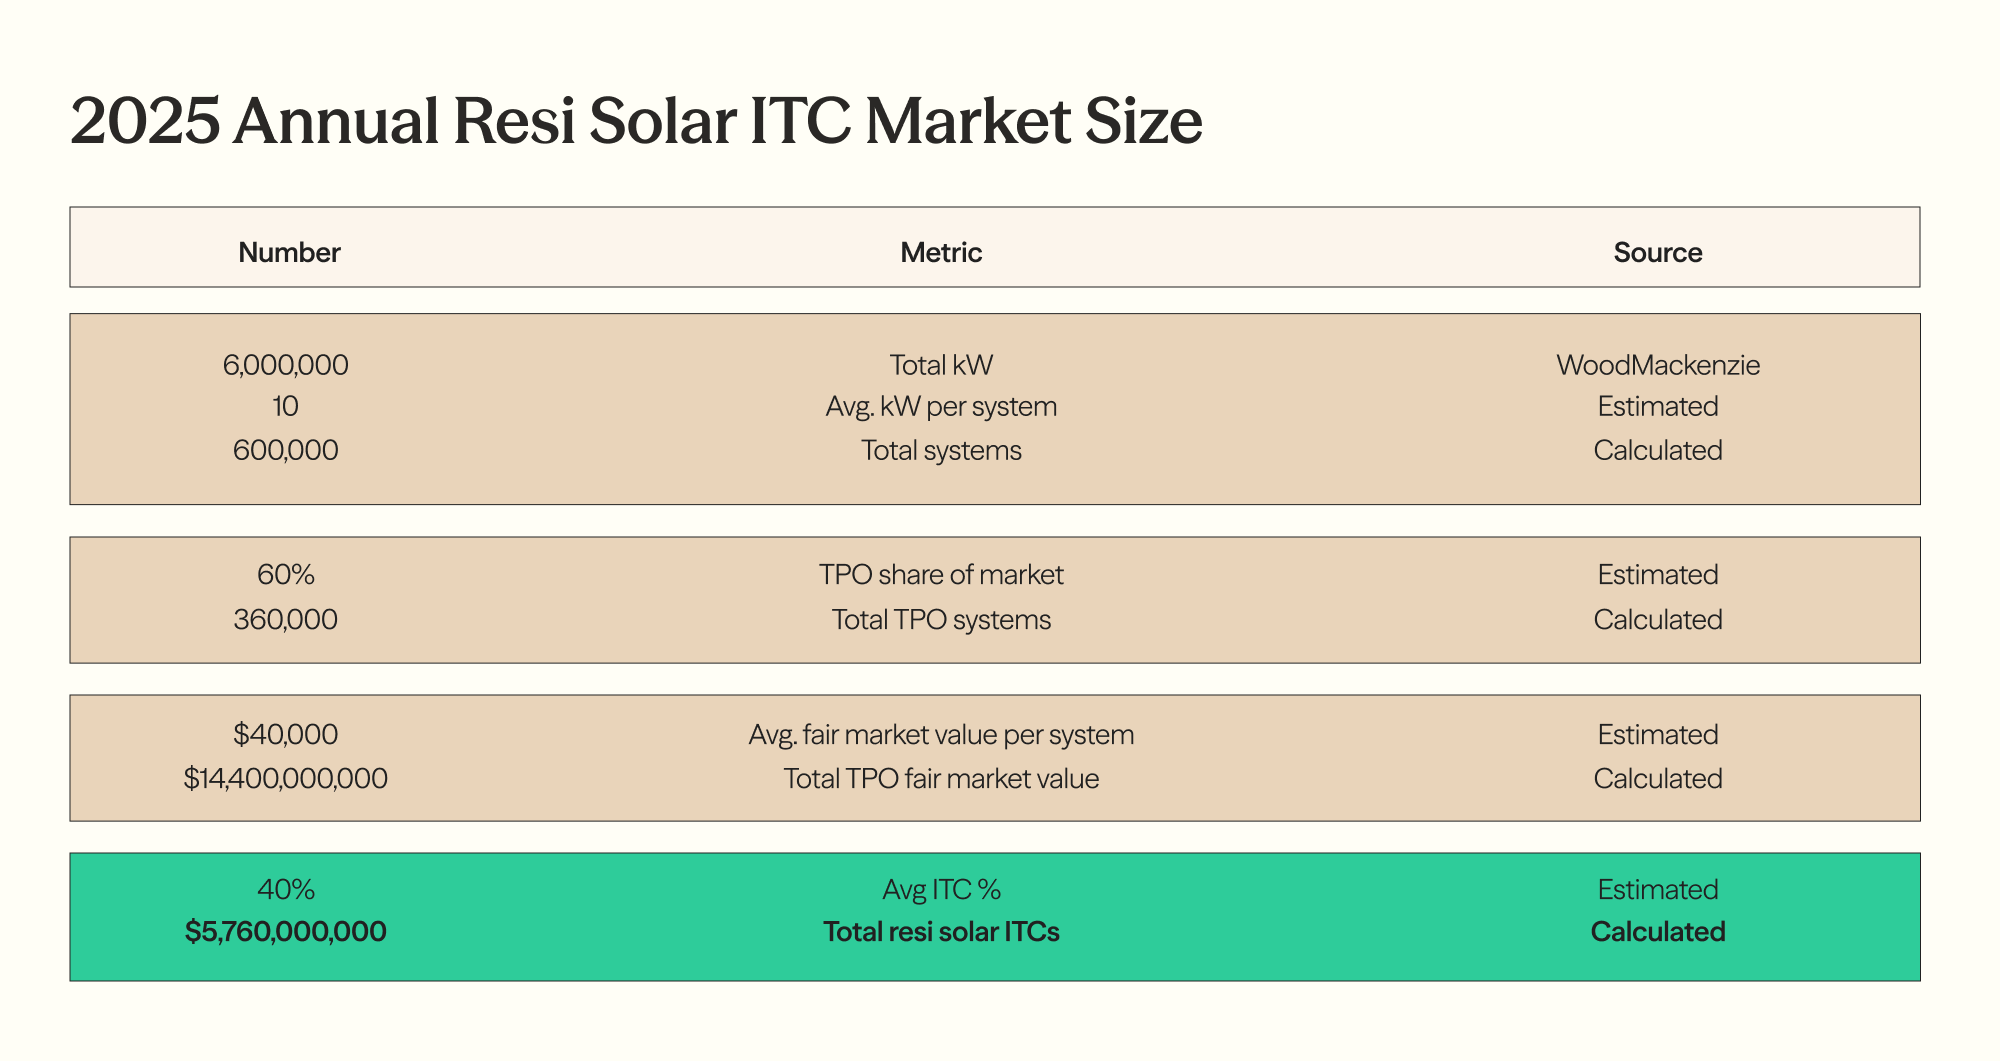
Task: Select the 'Avg. kW per system' label
Action: 941,407
